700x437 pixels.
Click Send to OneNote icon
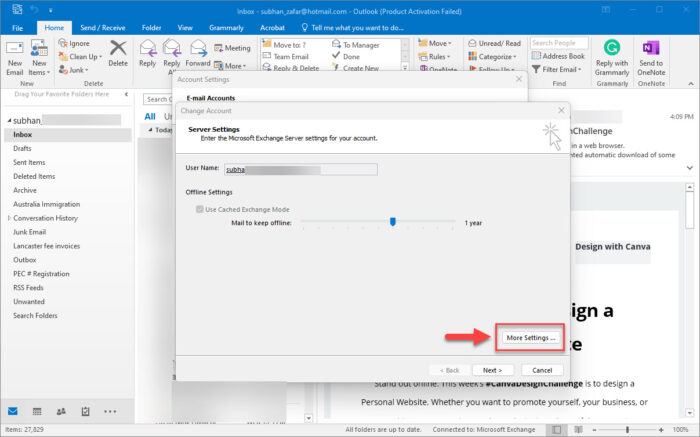coord(651,47)
